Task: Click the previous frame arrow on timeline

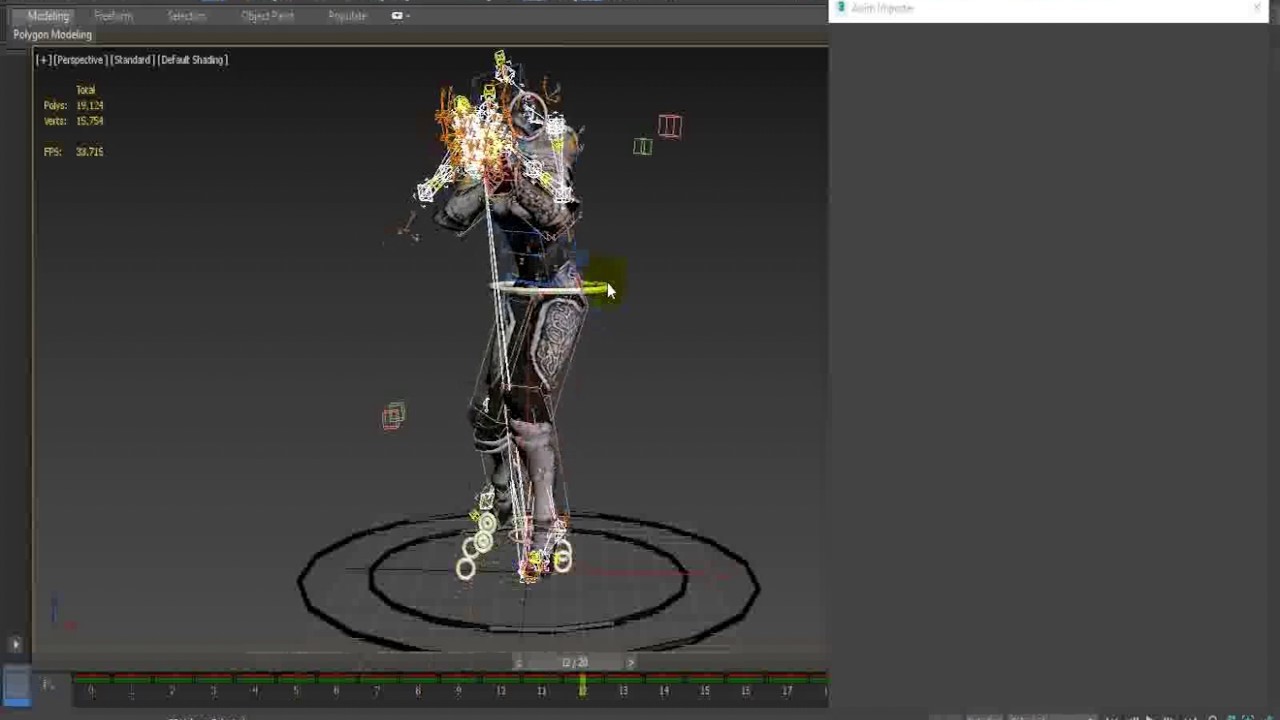Action: [x=518, y=662]
